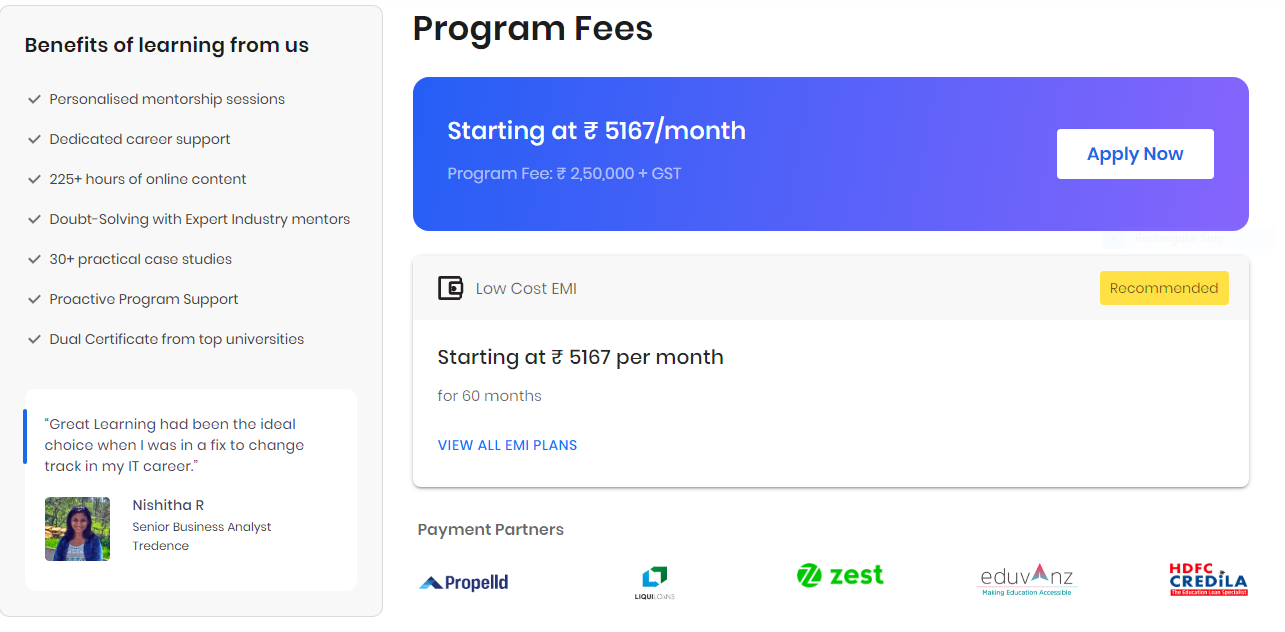Click the Nishitha R testimonial name

tap(168, 506)
